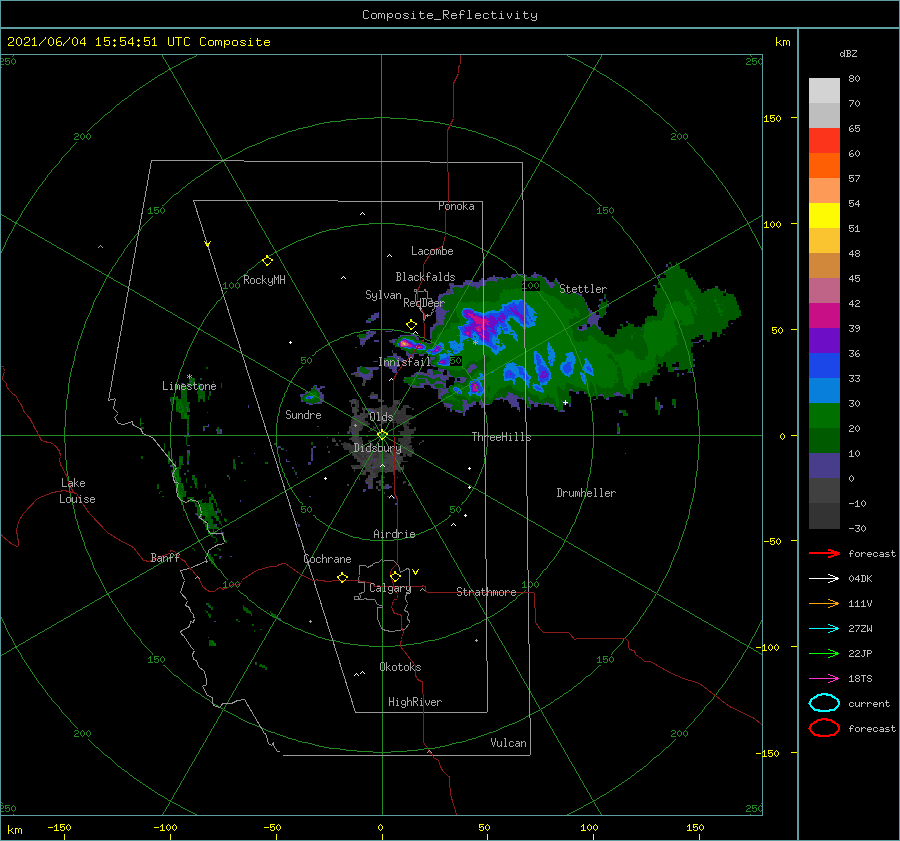Click the orange 57-60 dBZ swatch
The width and height of the screenshot is (900, 841).
824,166
